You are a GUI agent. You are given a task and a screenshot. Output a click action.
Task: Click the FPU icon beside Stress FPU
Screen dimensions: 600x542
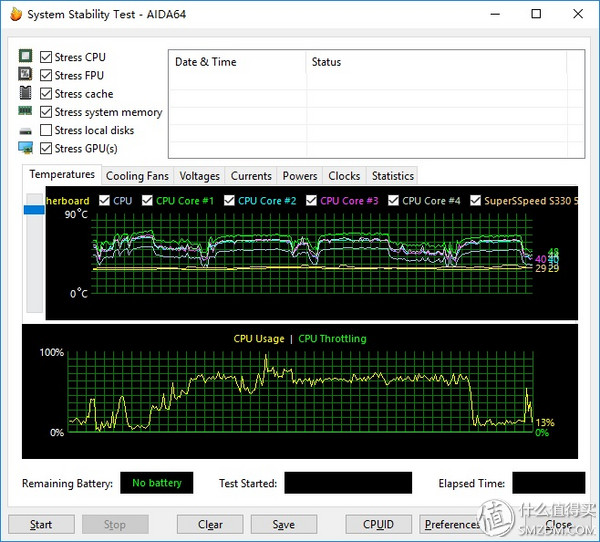coord(25,75)
